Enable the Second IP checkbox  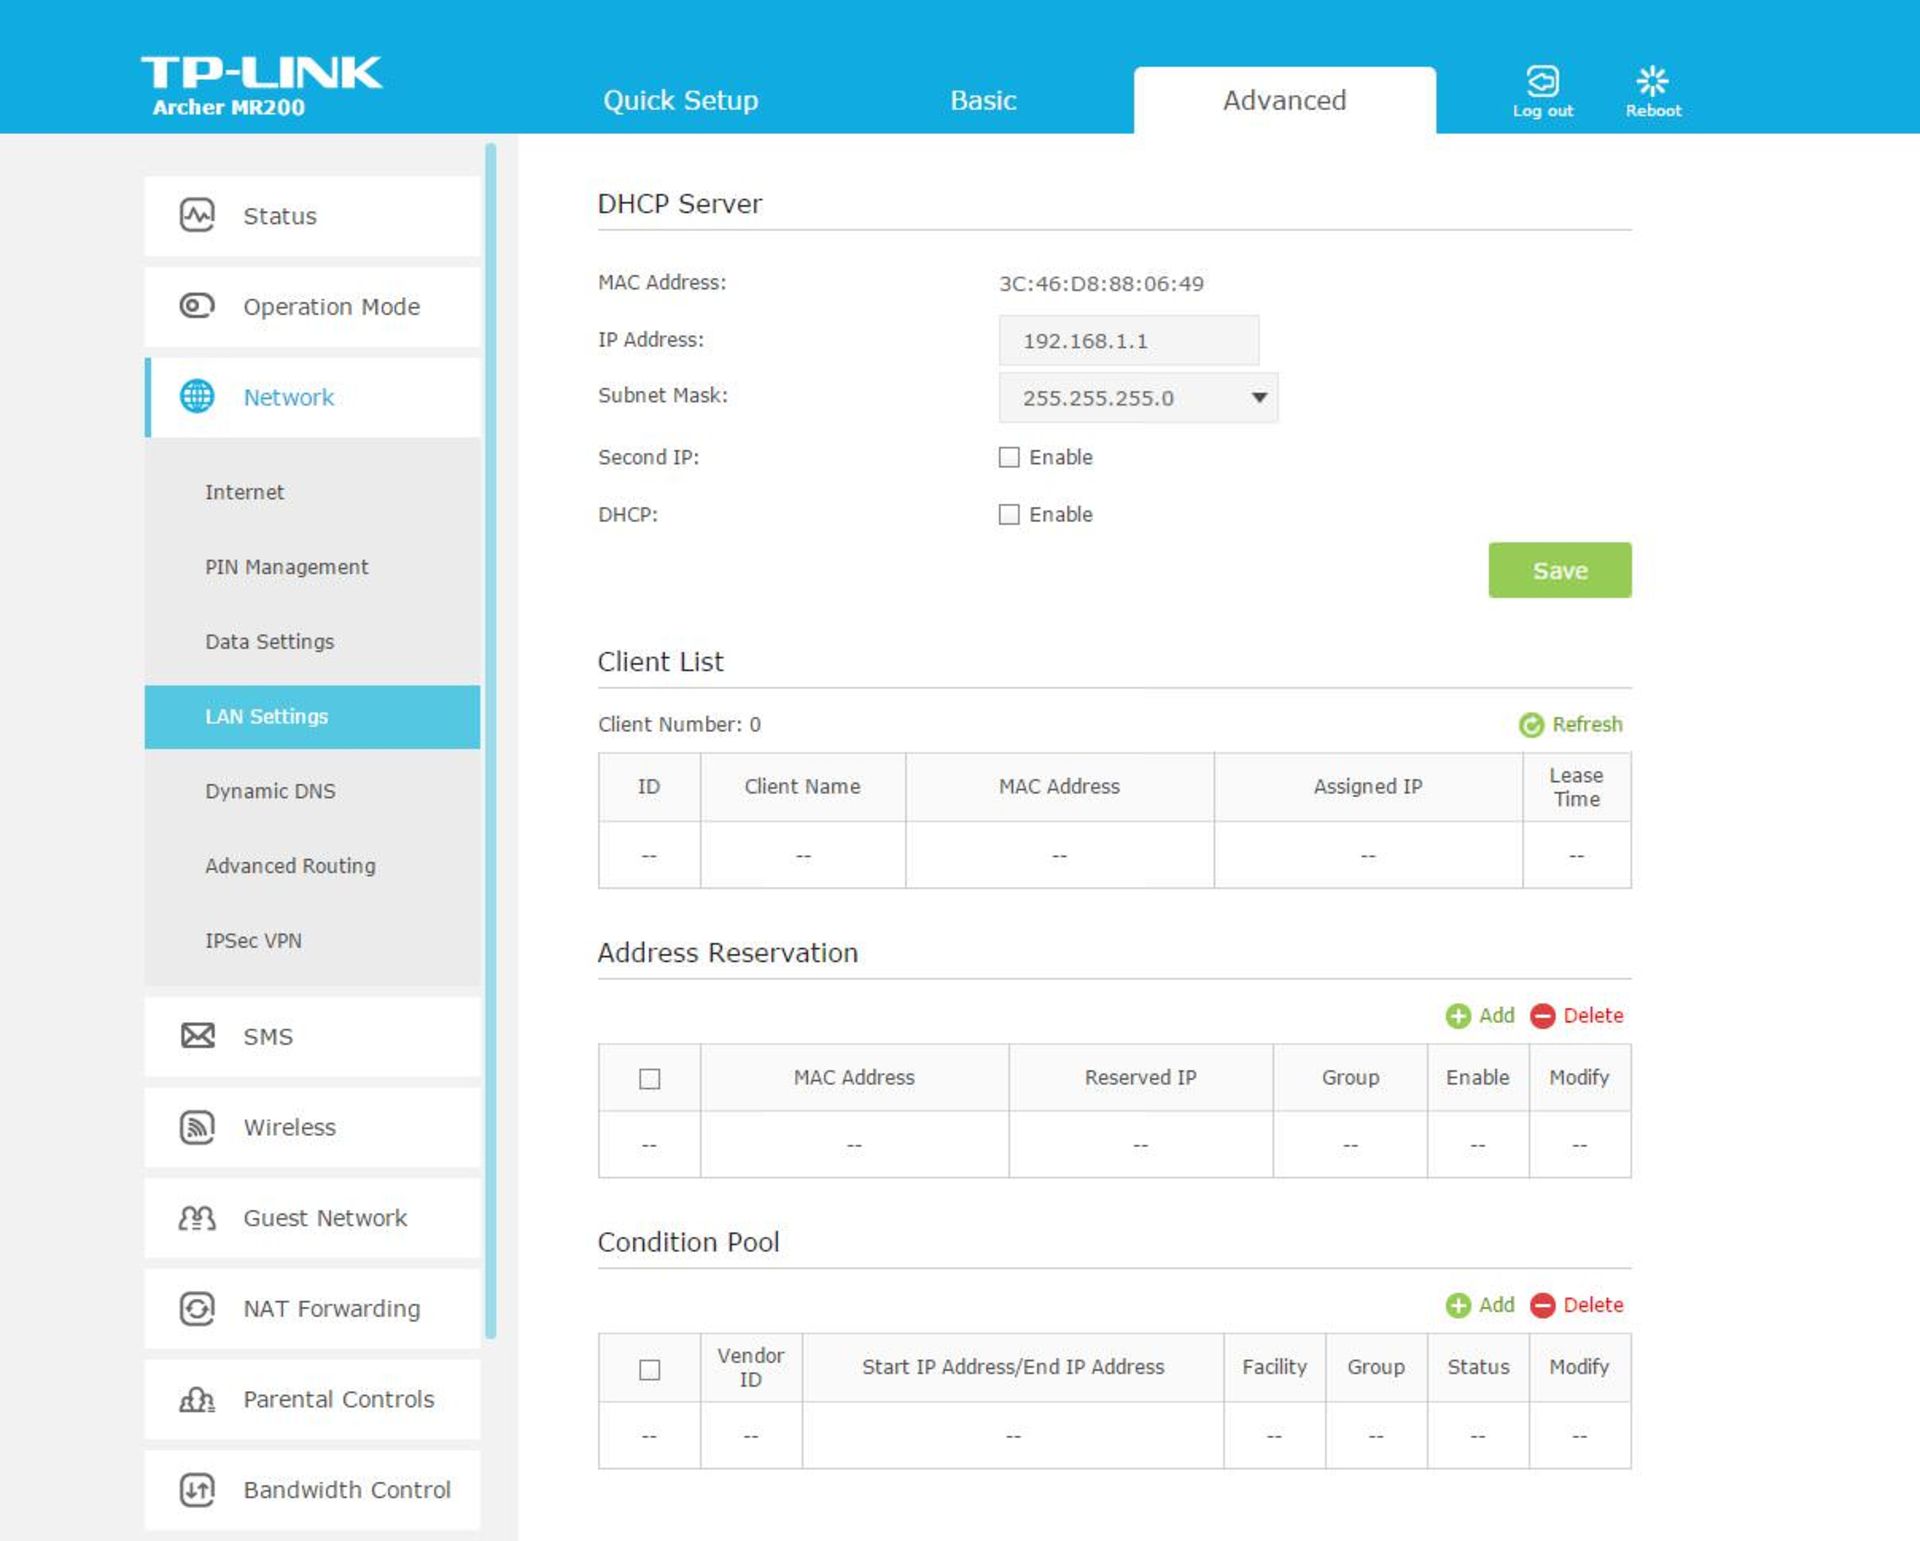click(x=1009, y=457)
